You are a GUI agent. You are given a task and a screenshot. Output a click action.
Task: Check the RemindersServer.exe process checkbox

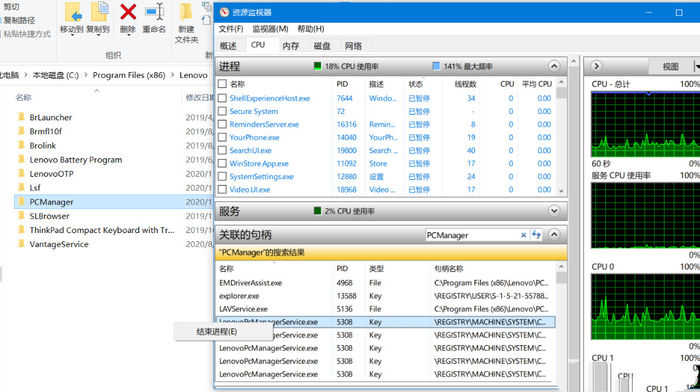[222, 124]
